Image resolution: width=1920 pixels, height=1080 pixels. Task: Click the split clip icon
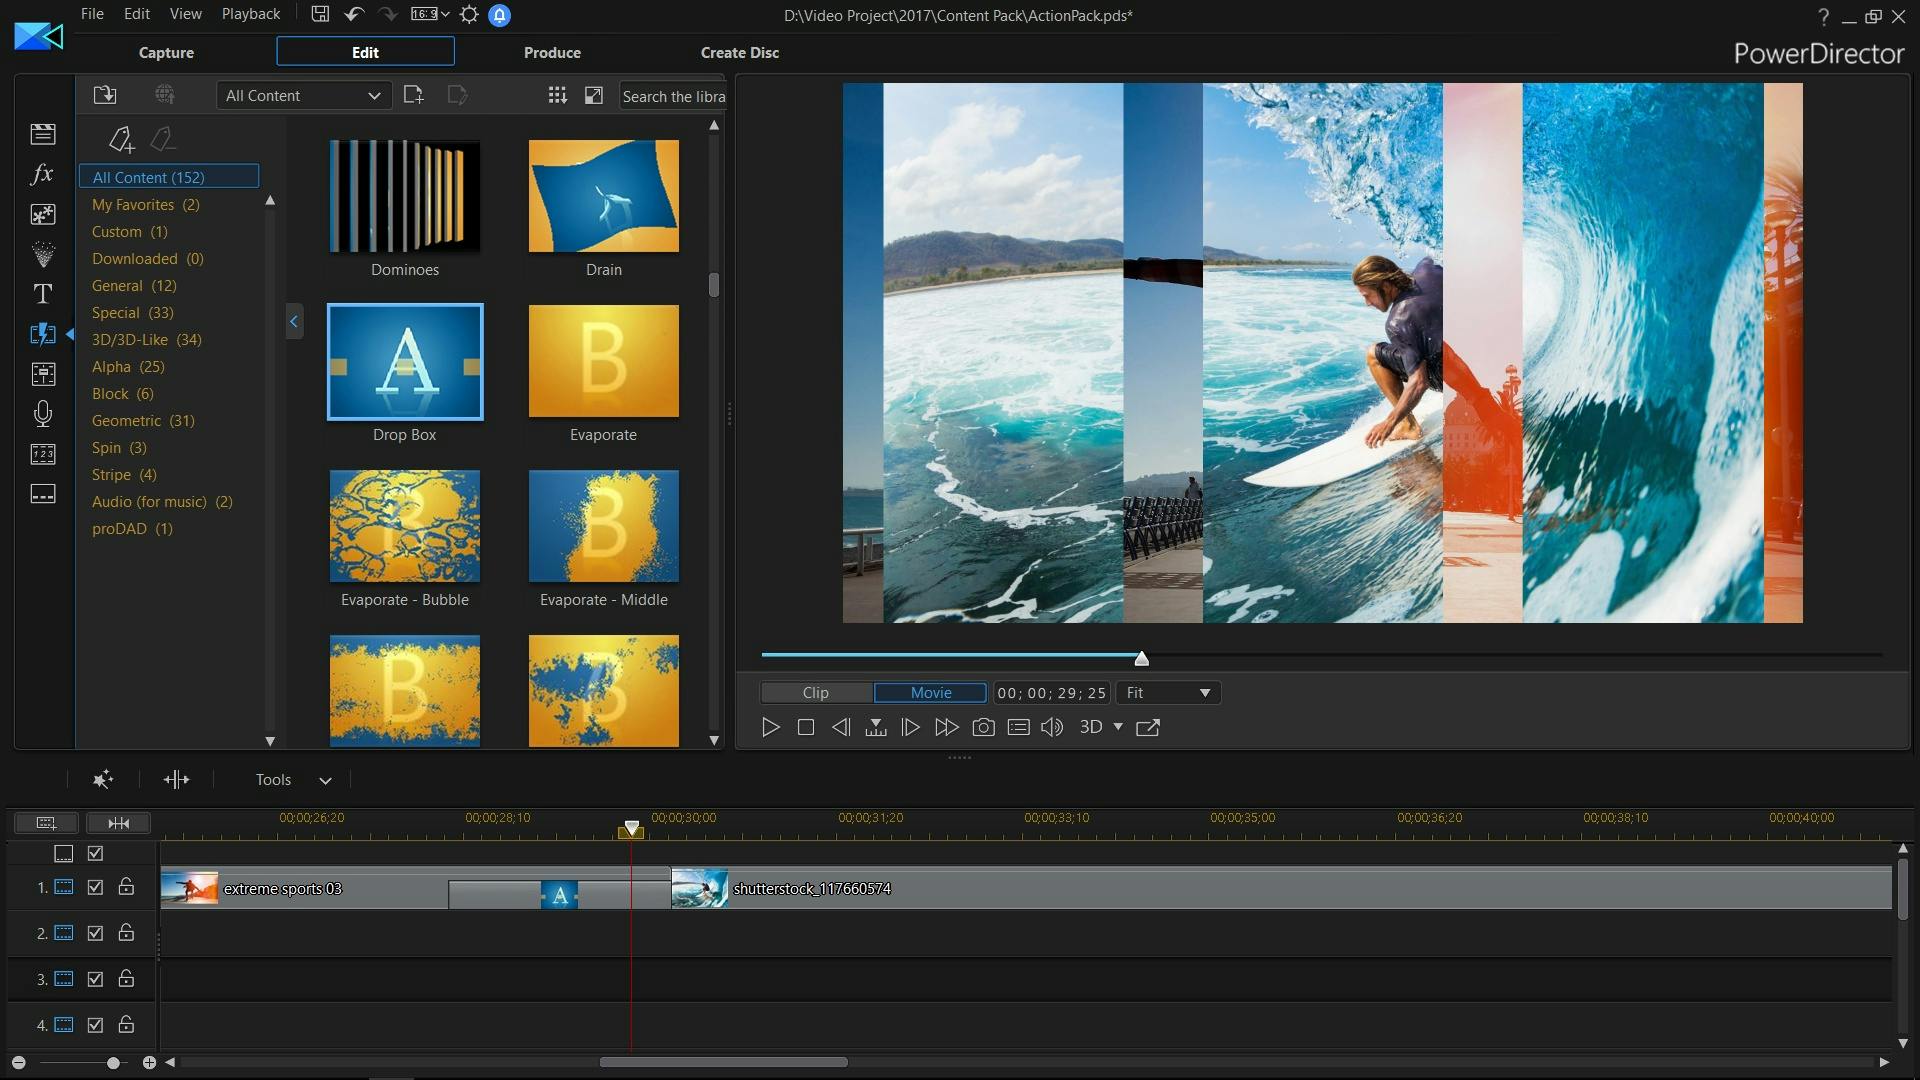176,780
